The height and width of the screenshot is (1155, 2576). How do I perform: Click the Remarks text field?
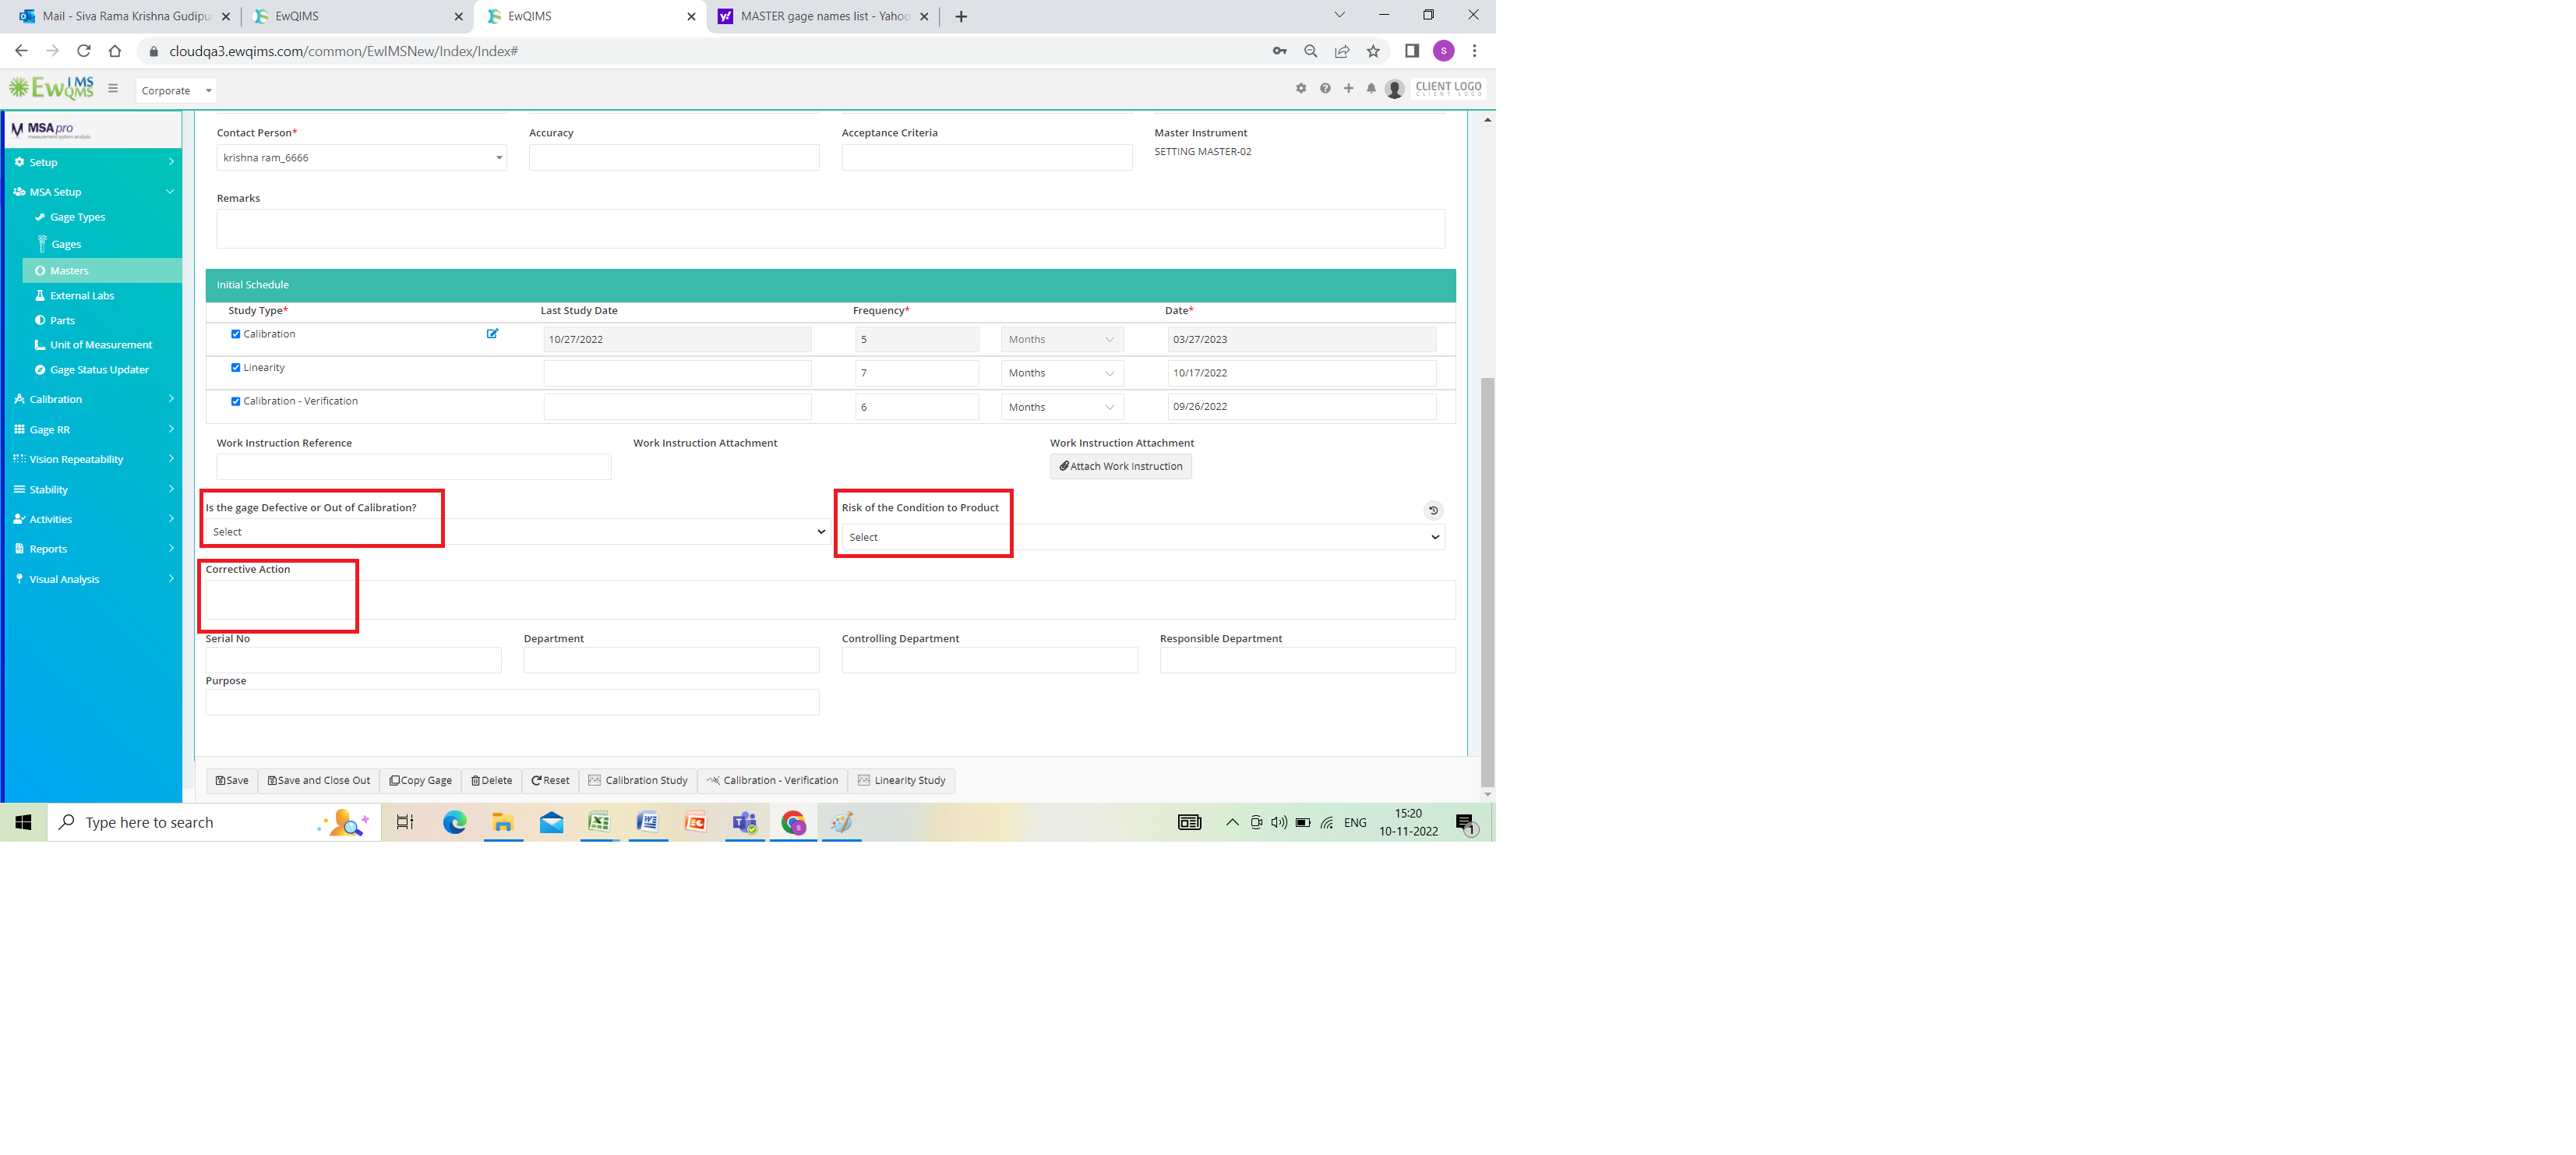pos(831,229)
